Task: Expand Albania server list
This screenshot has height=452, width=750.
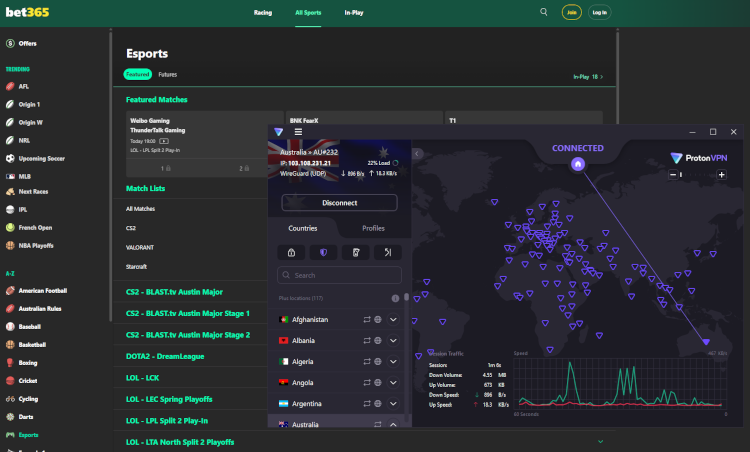Action: click(x=393, y=341)
